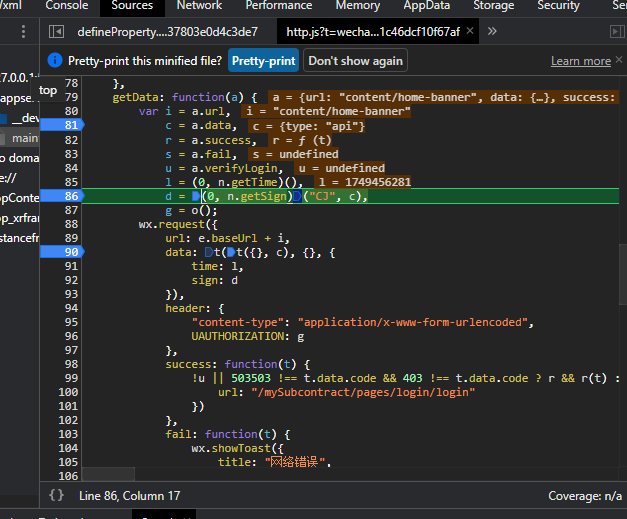Open the Performance tab

tap(279, 6)
